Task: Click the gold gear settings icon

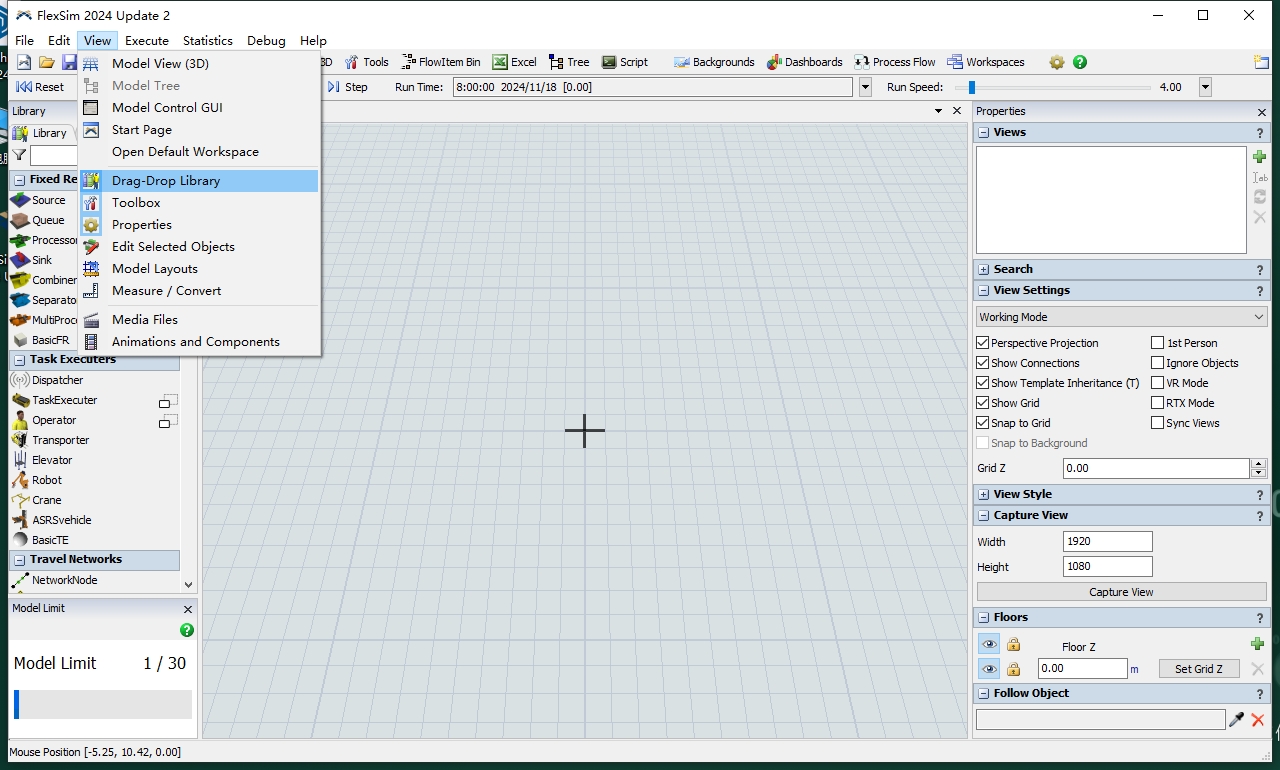Action: pos(1057,62)
